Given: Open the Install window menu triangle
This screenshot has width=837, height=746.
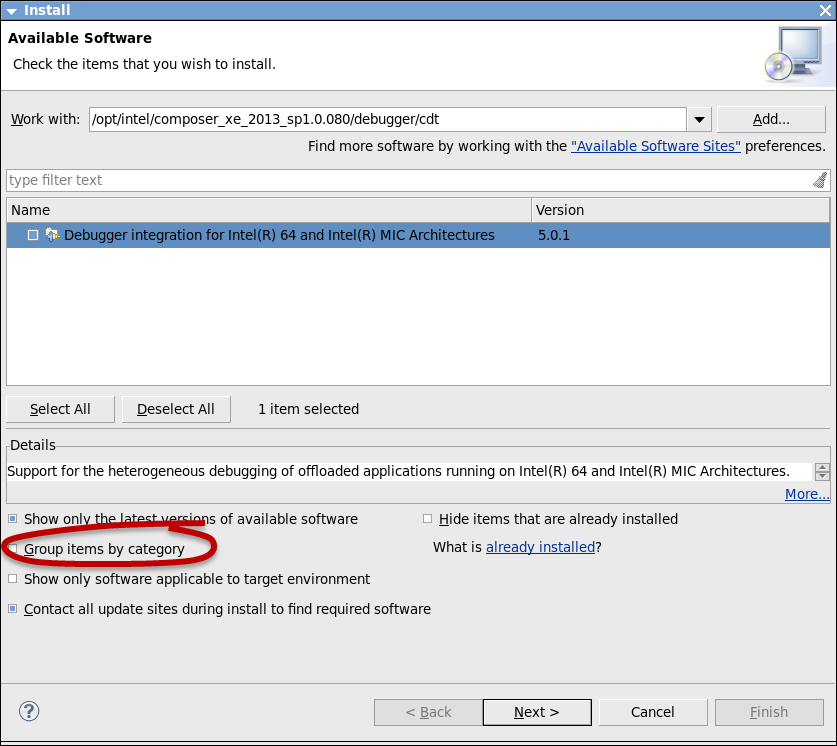Looking at the screenshot, I should [x=12, y=11].
